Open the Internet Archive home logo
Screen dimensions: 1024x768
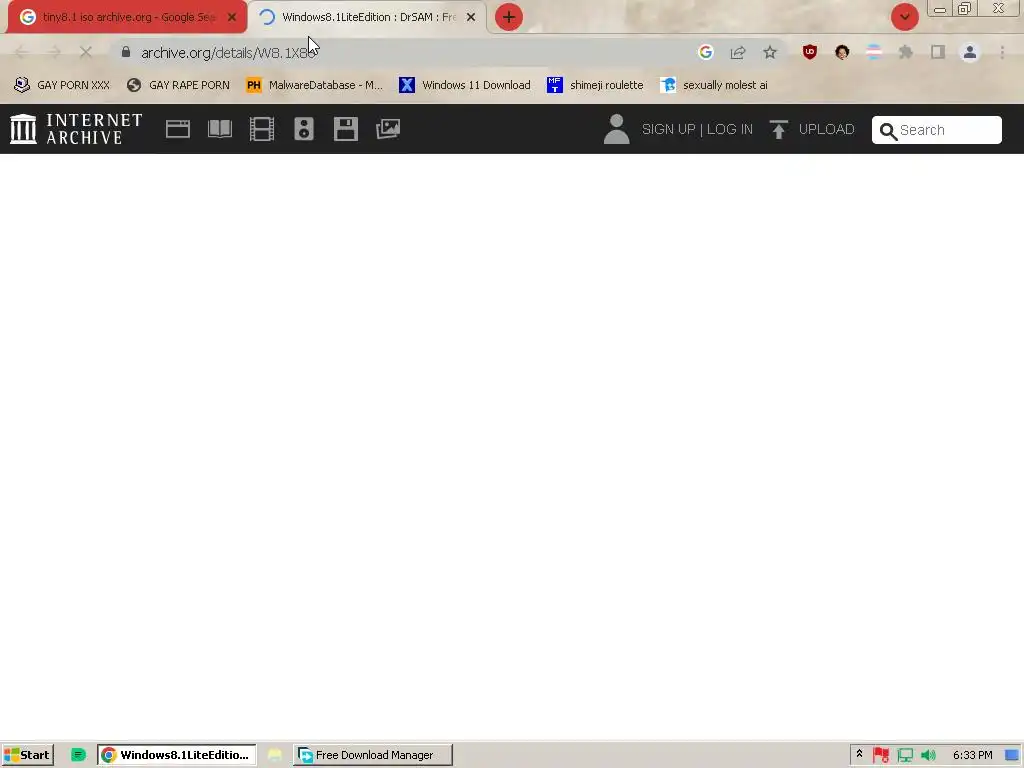click(x=76, y=129)
